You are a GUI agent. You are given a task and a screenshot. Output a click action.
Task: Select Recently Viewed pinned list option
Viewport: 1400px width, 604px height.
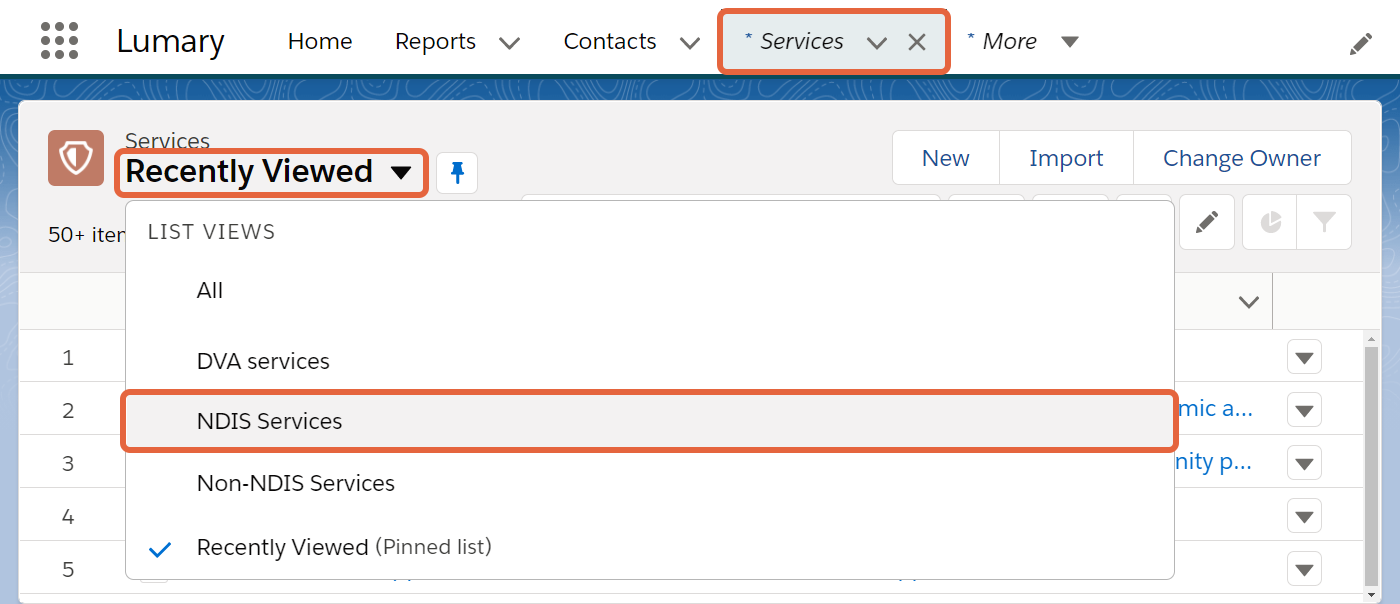click(x=649, y=547)
